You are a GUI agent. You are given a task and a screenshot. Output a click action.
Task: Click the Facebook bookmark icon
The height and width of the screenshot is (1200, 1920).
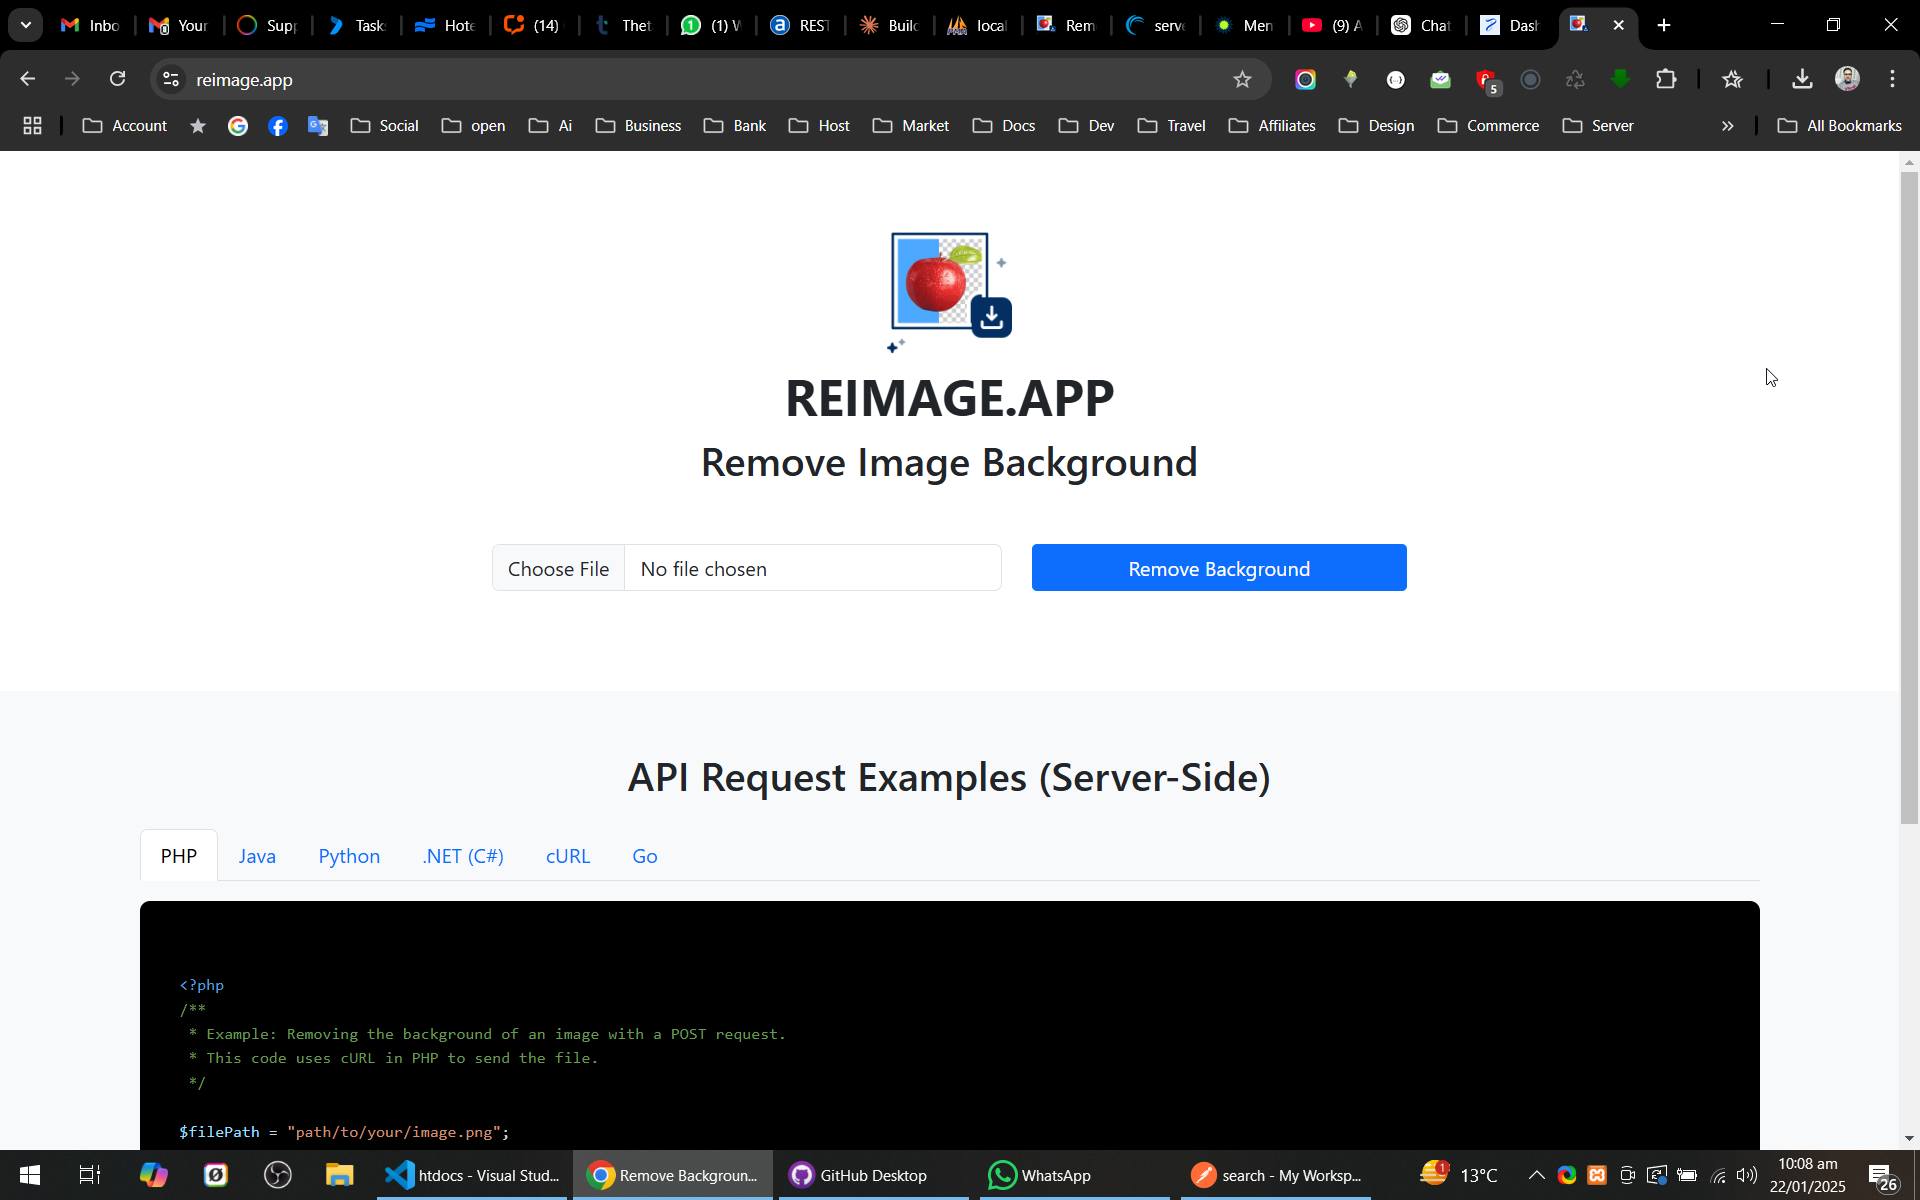pyautogui.click(x=278, y=126)
